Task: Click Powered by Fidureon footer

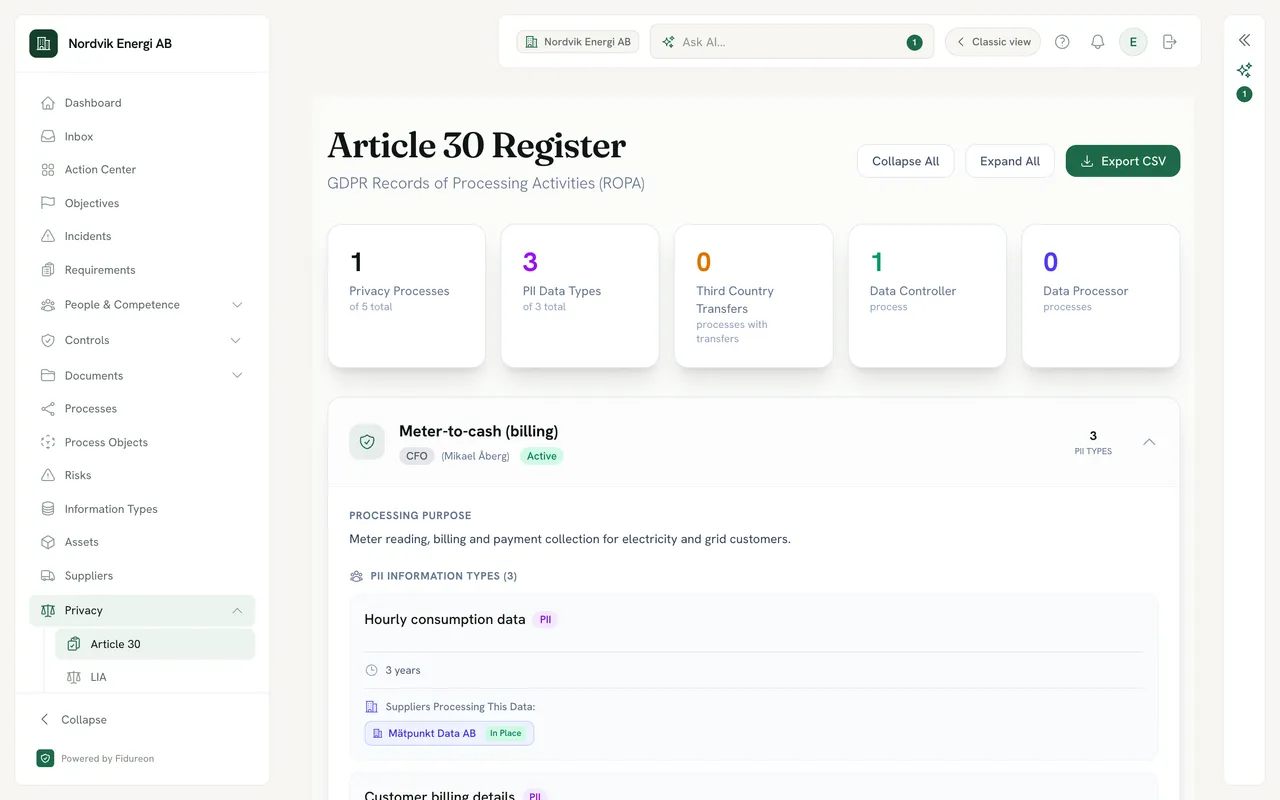Action: point(95,759)
